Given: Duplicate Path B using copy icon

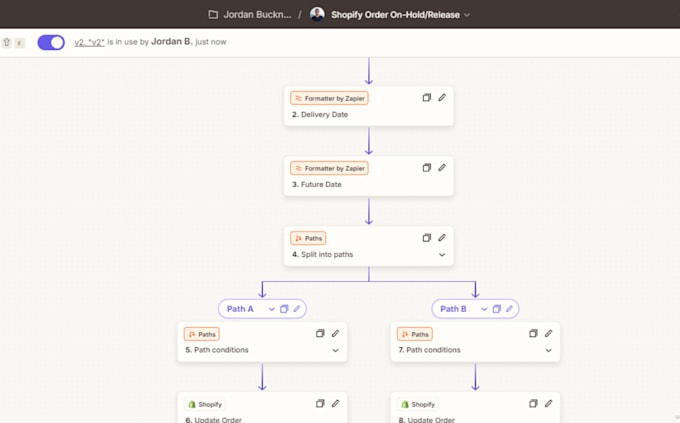Looking at the screenshot, I should click(x=497, y=309).
